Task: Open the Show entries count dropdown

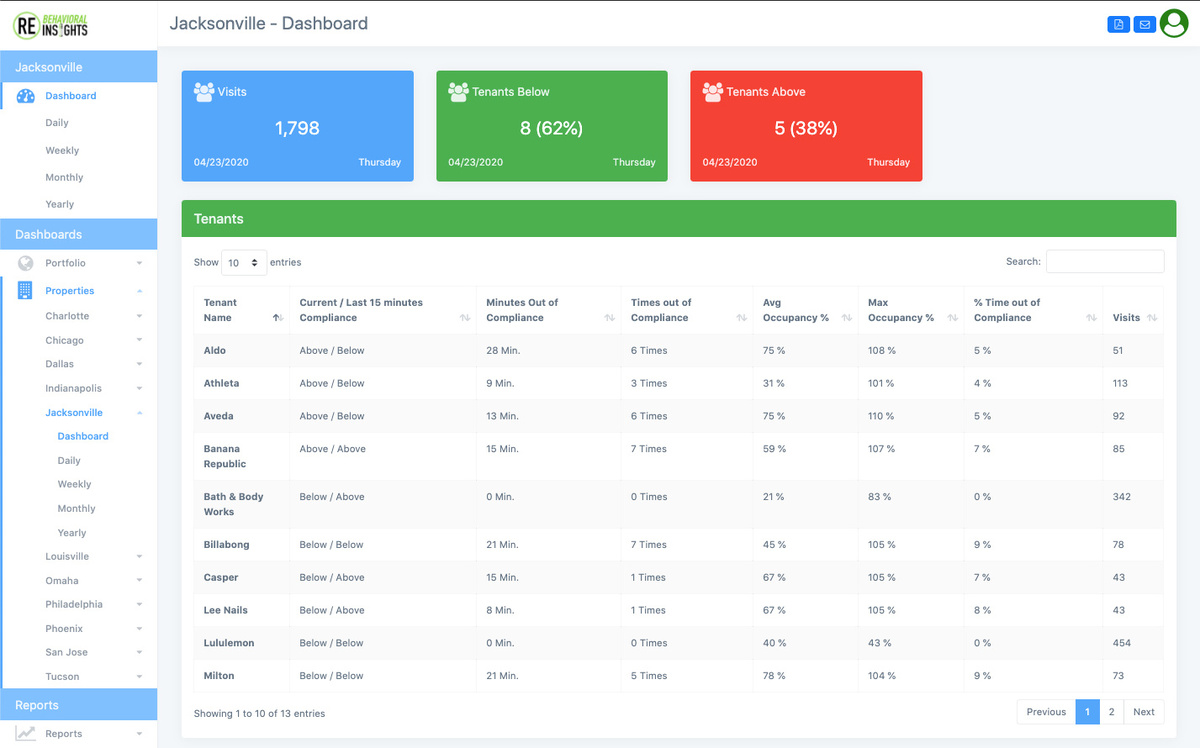Action: 244,262
